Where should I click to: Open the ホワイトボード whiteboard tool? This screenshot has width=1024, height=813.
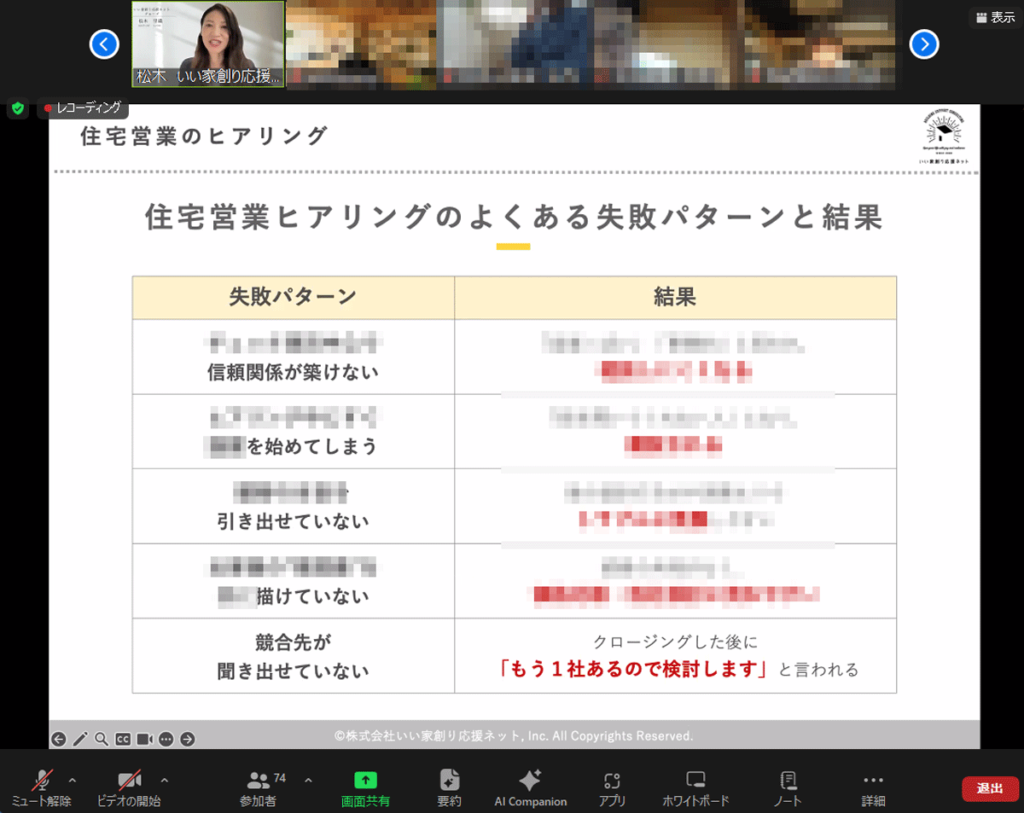pyautogui.click(x=696, y=788)
